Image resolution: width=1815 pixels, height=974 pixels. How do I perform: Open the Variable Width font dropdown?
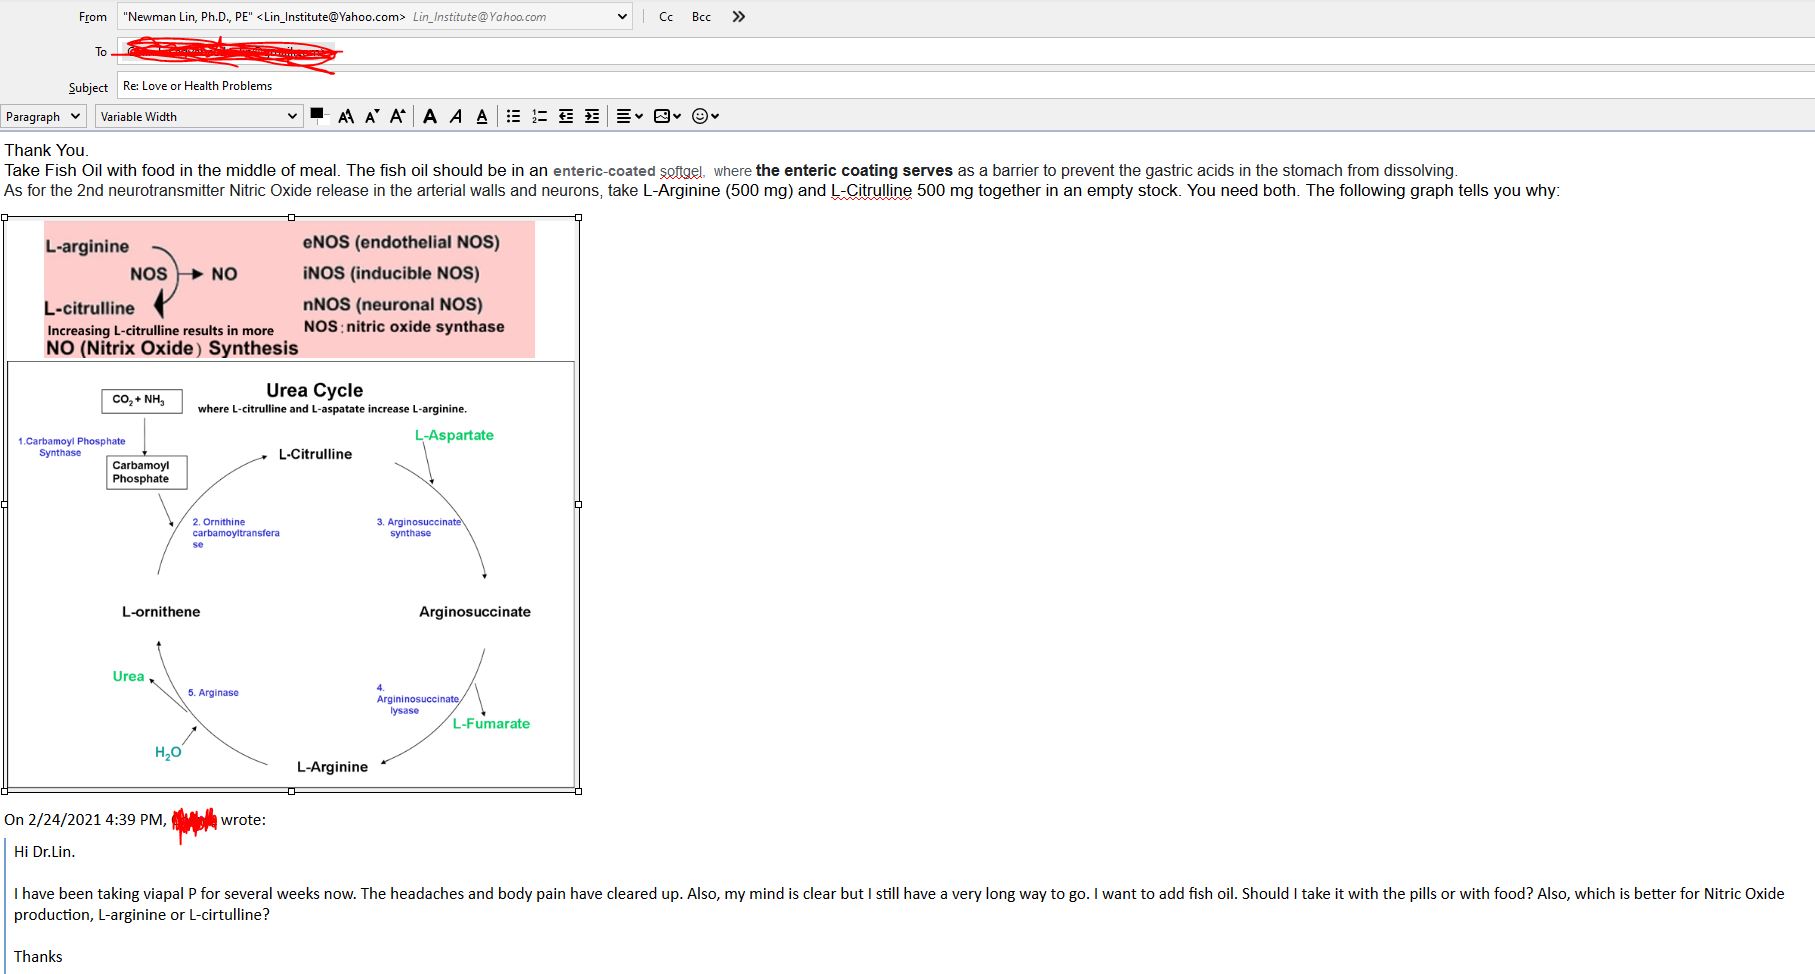coord(198,117)
